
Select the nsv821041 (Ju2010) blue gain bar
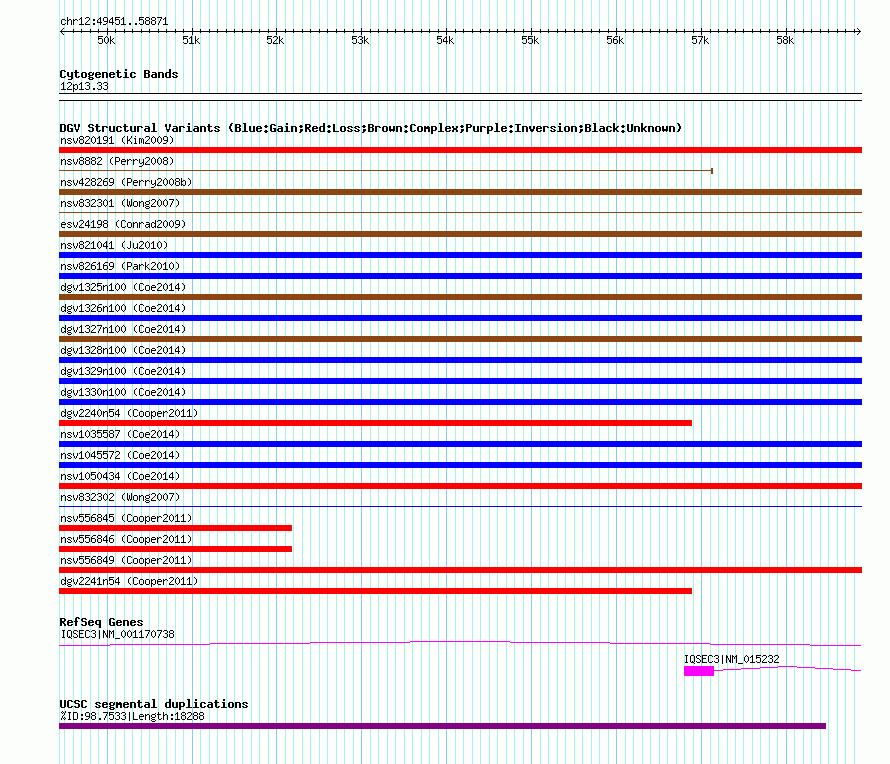tap(460, 255)
